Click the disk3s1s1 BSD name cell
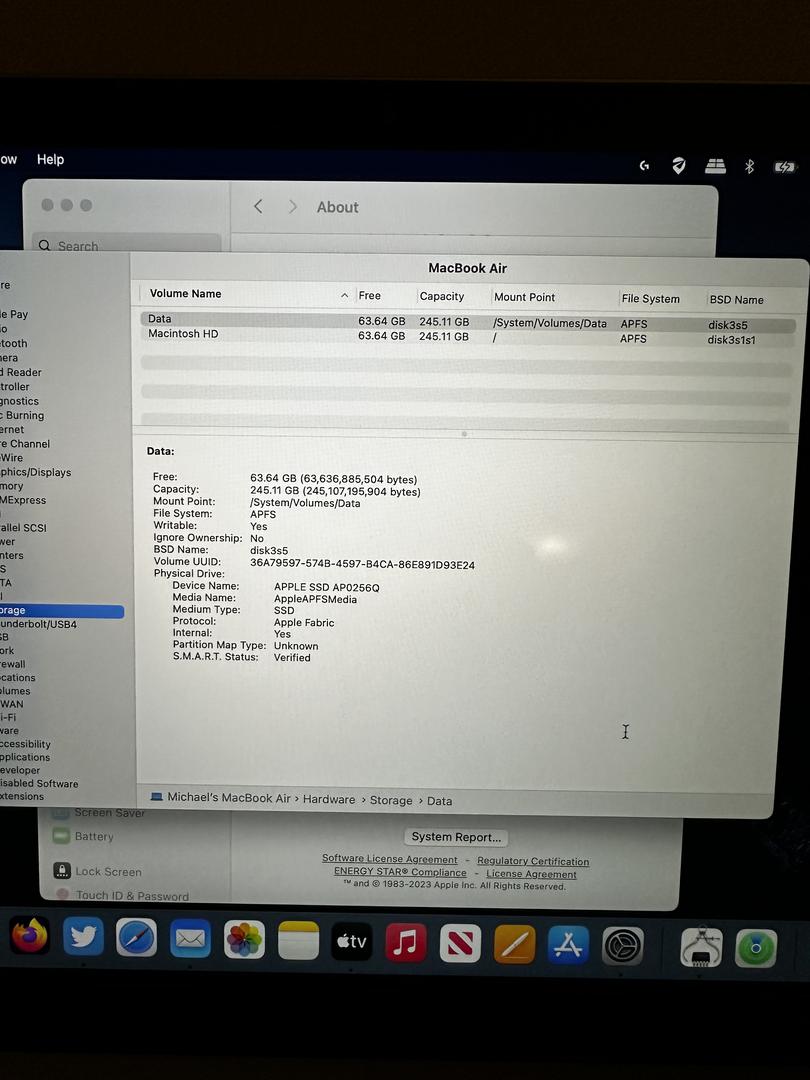 731,340
